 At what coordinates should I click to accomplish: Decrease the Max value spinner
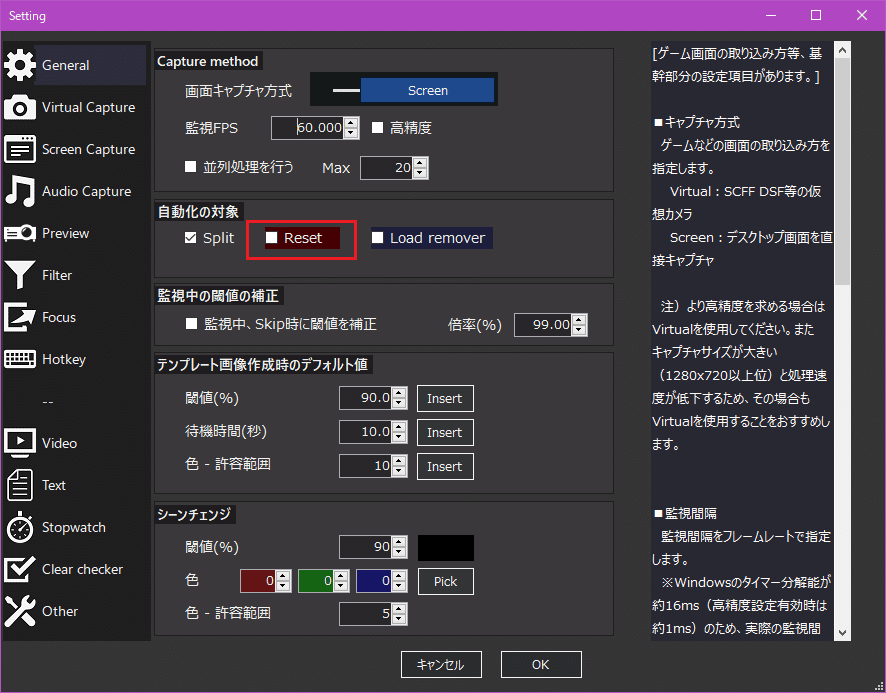[421, 172]
